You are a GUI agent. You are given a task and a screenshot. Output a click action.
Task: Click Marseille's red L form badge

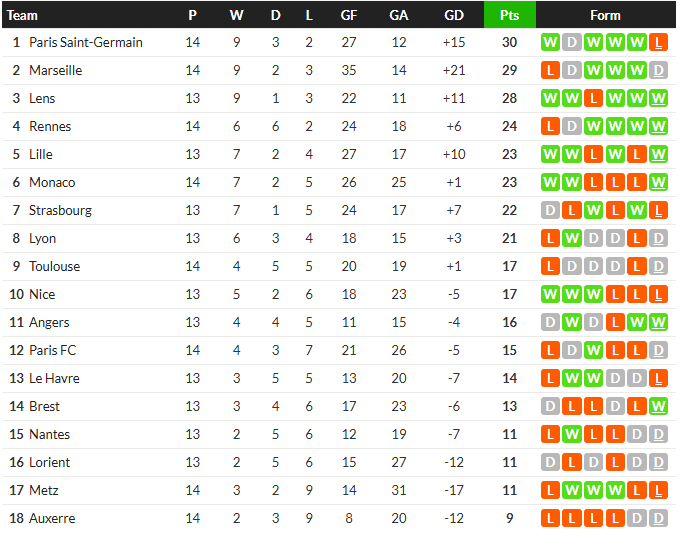click(549, 71)
